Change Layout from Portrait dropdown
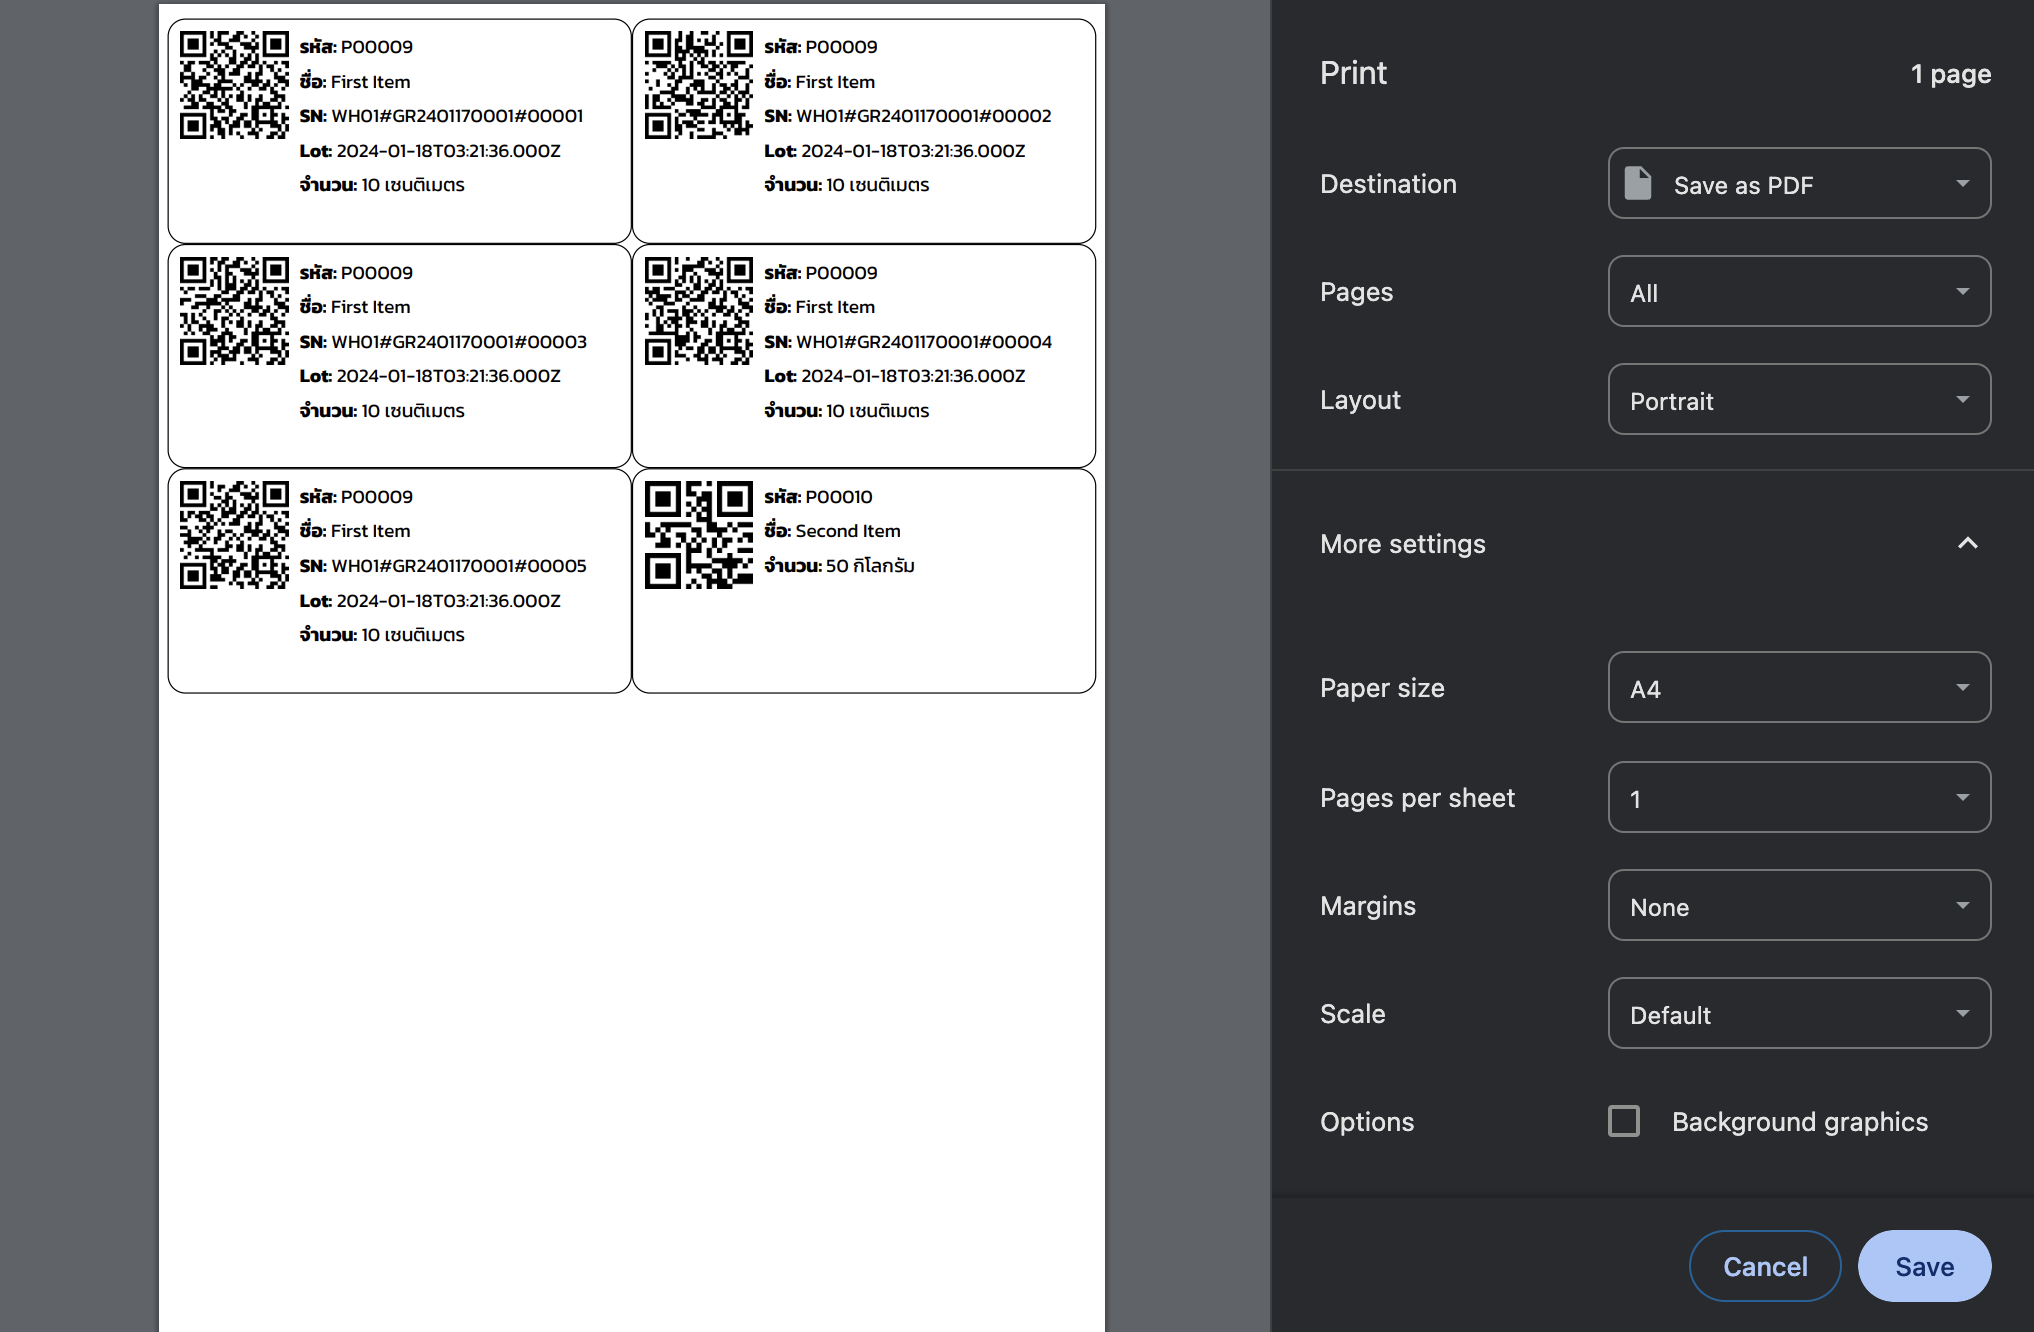This screenshot has height=1332, width=2034. 1799,400
